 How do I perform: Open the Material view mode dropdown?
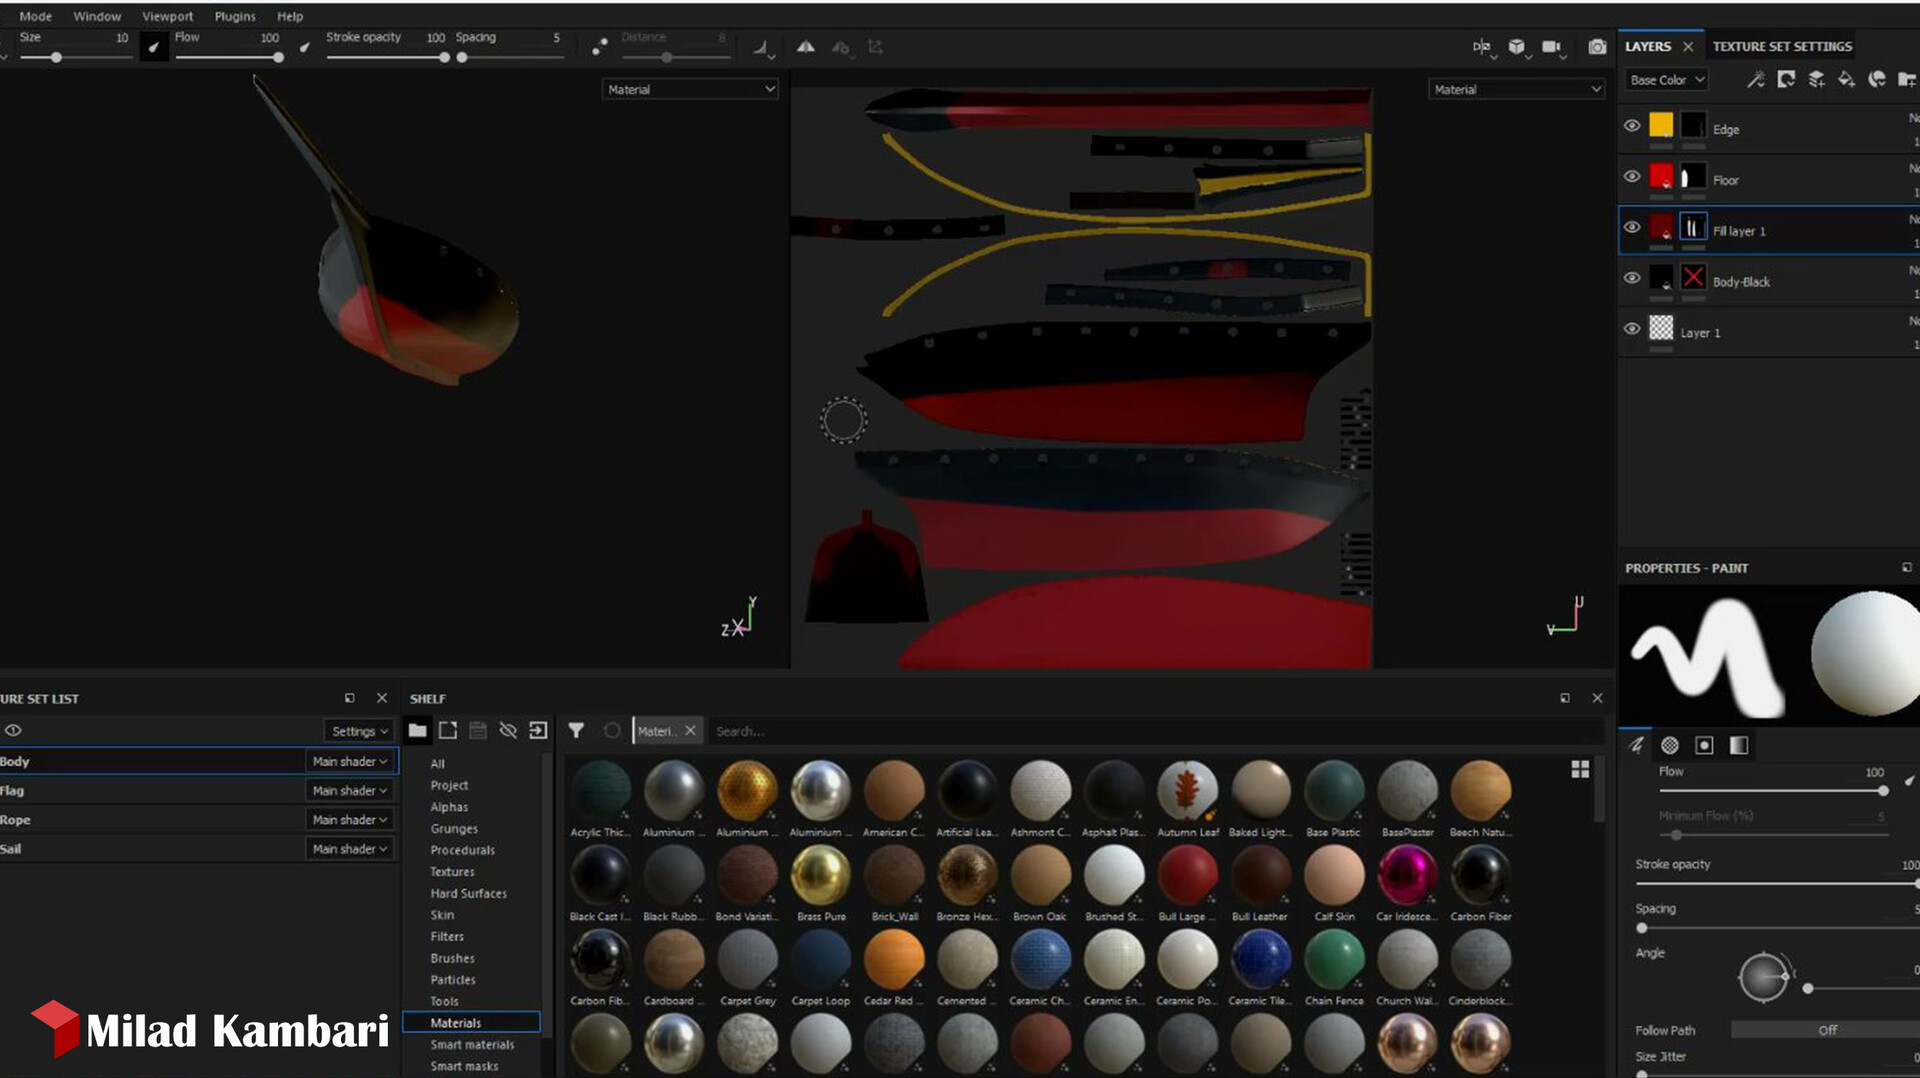(689, 89)
